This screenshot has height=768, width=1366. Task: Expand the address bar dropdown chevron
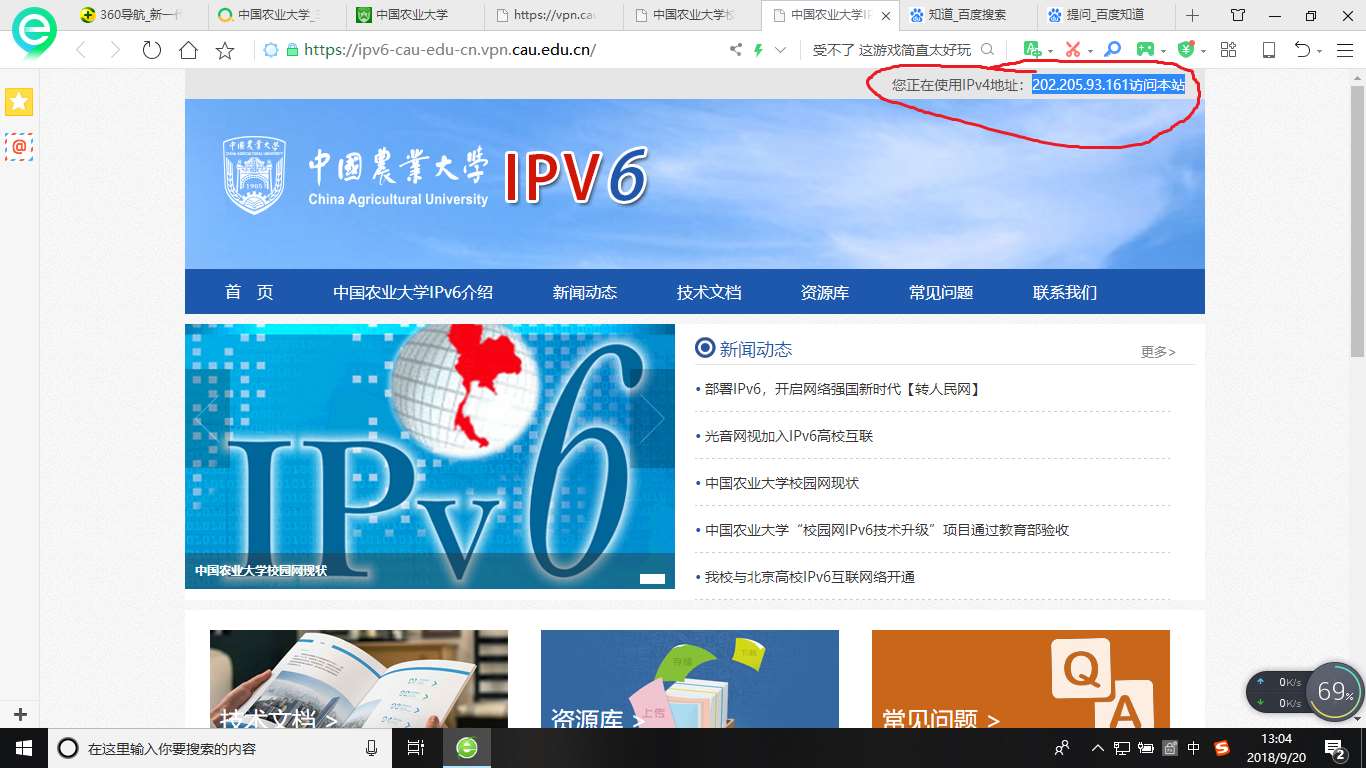[780, 50]
